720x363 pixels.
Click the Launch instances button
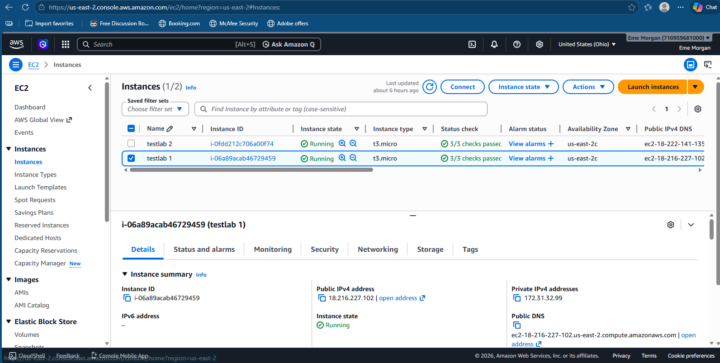[x=652, y=87]
